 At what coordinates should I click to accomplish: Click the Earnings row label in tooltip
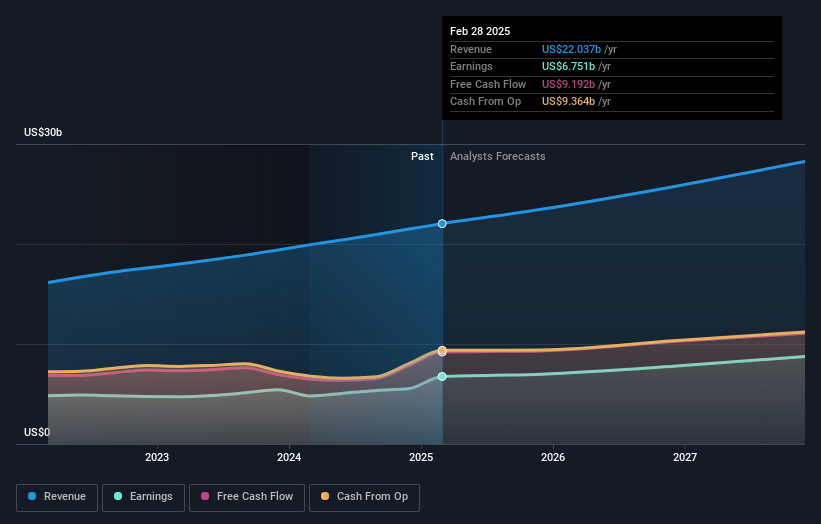[x=471, y=66]
